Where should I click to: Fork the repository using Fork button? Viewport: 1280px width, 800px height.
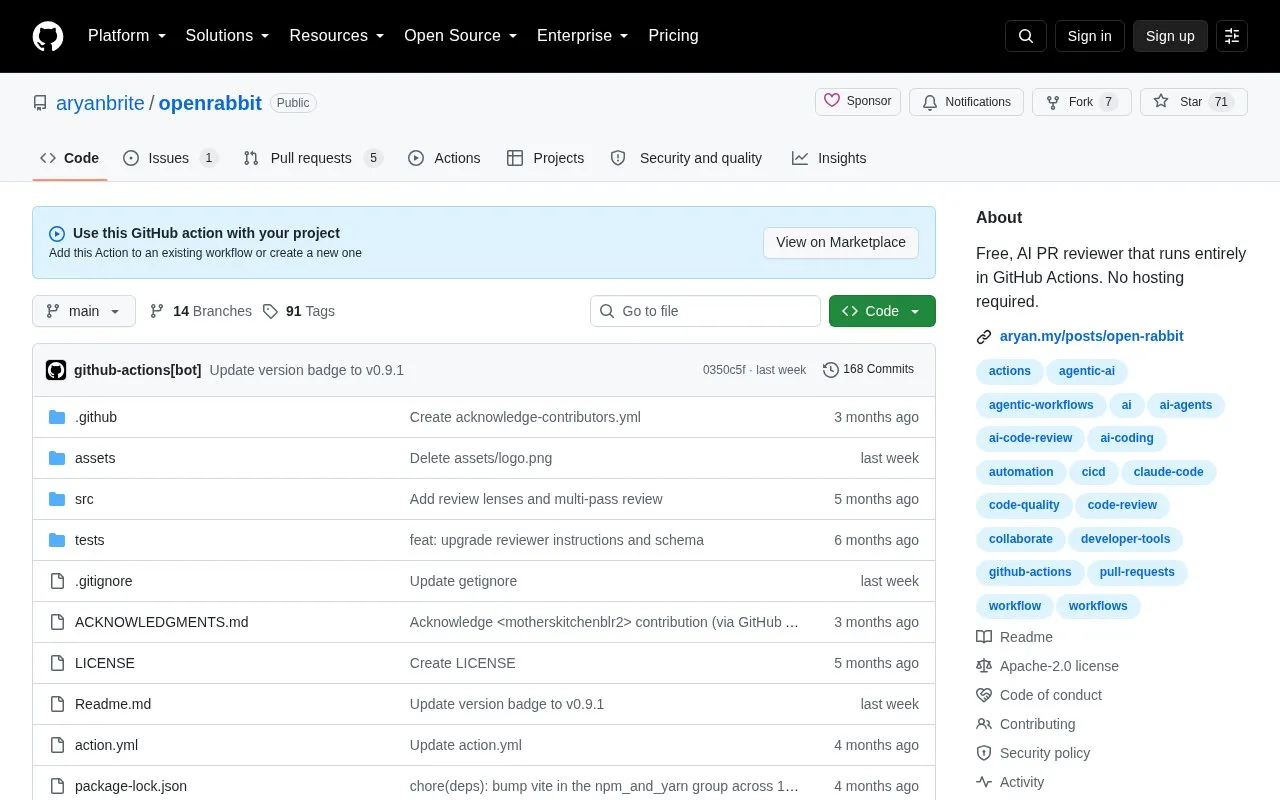click(x=1081, y=102)
